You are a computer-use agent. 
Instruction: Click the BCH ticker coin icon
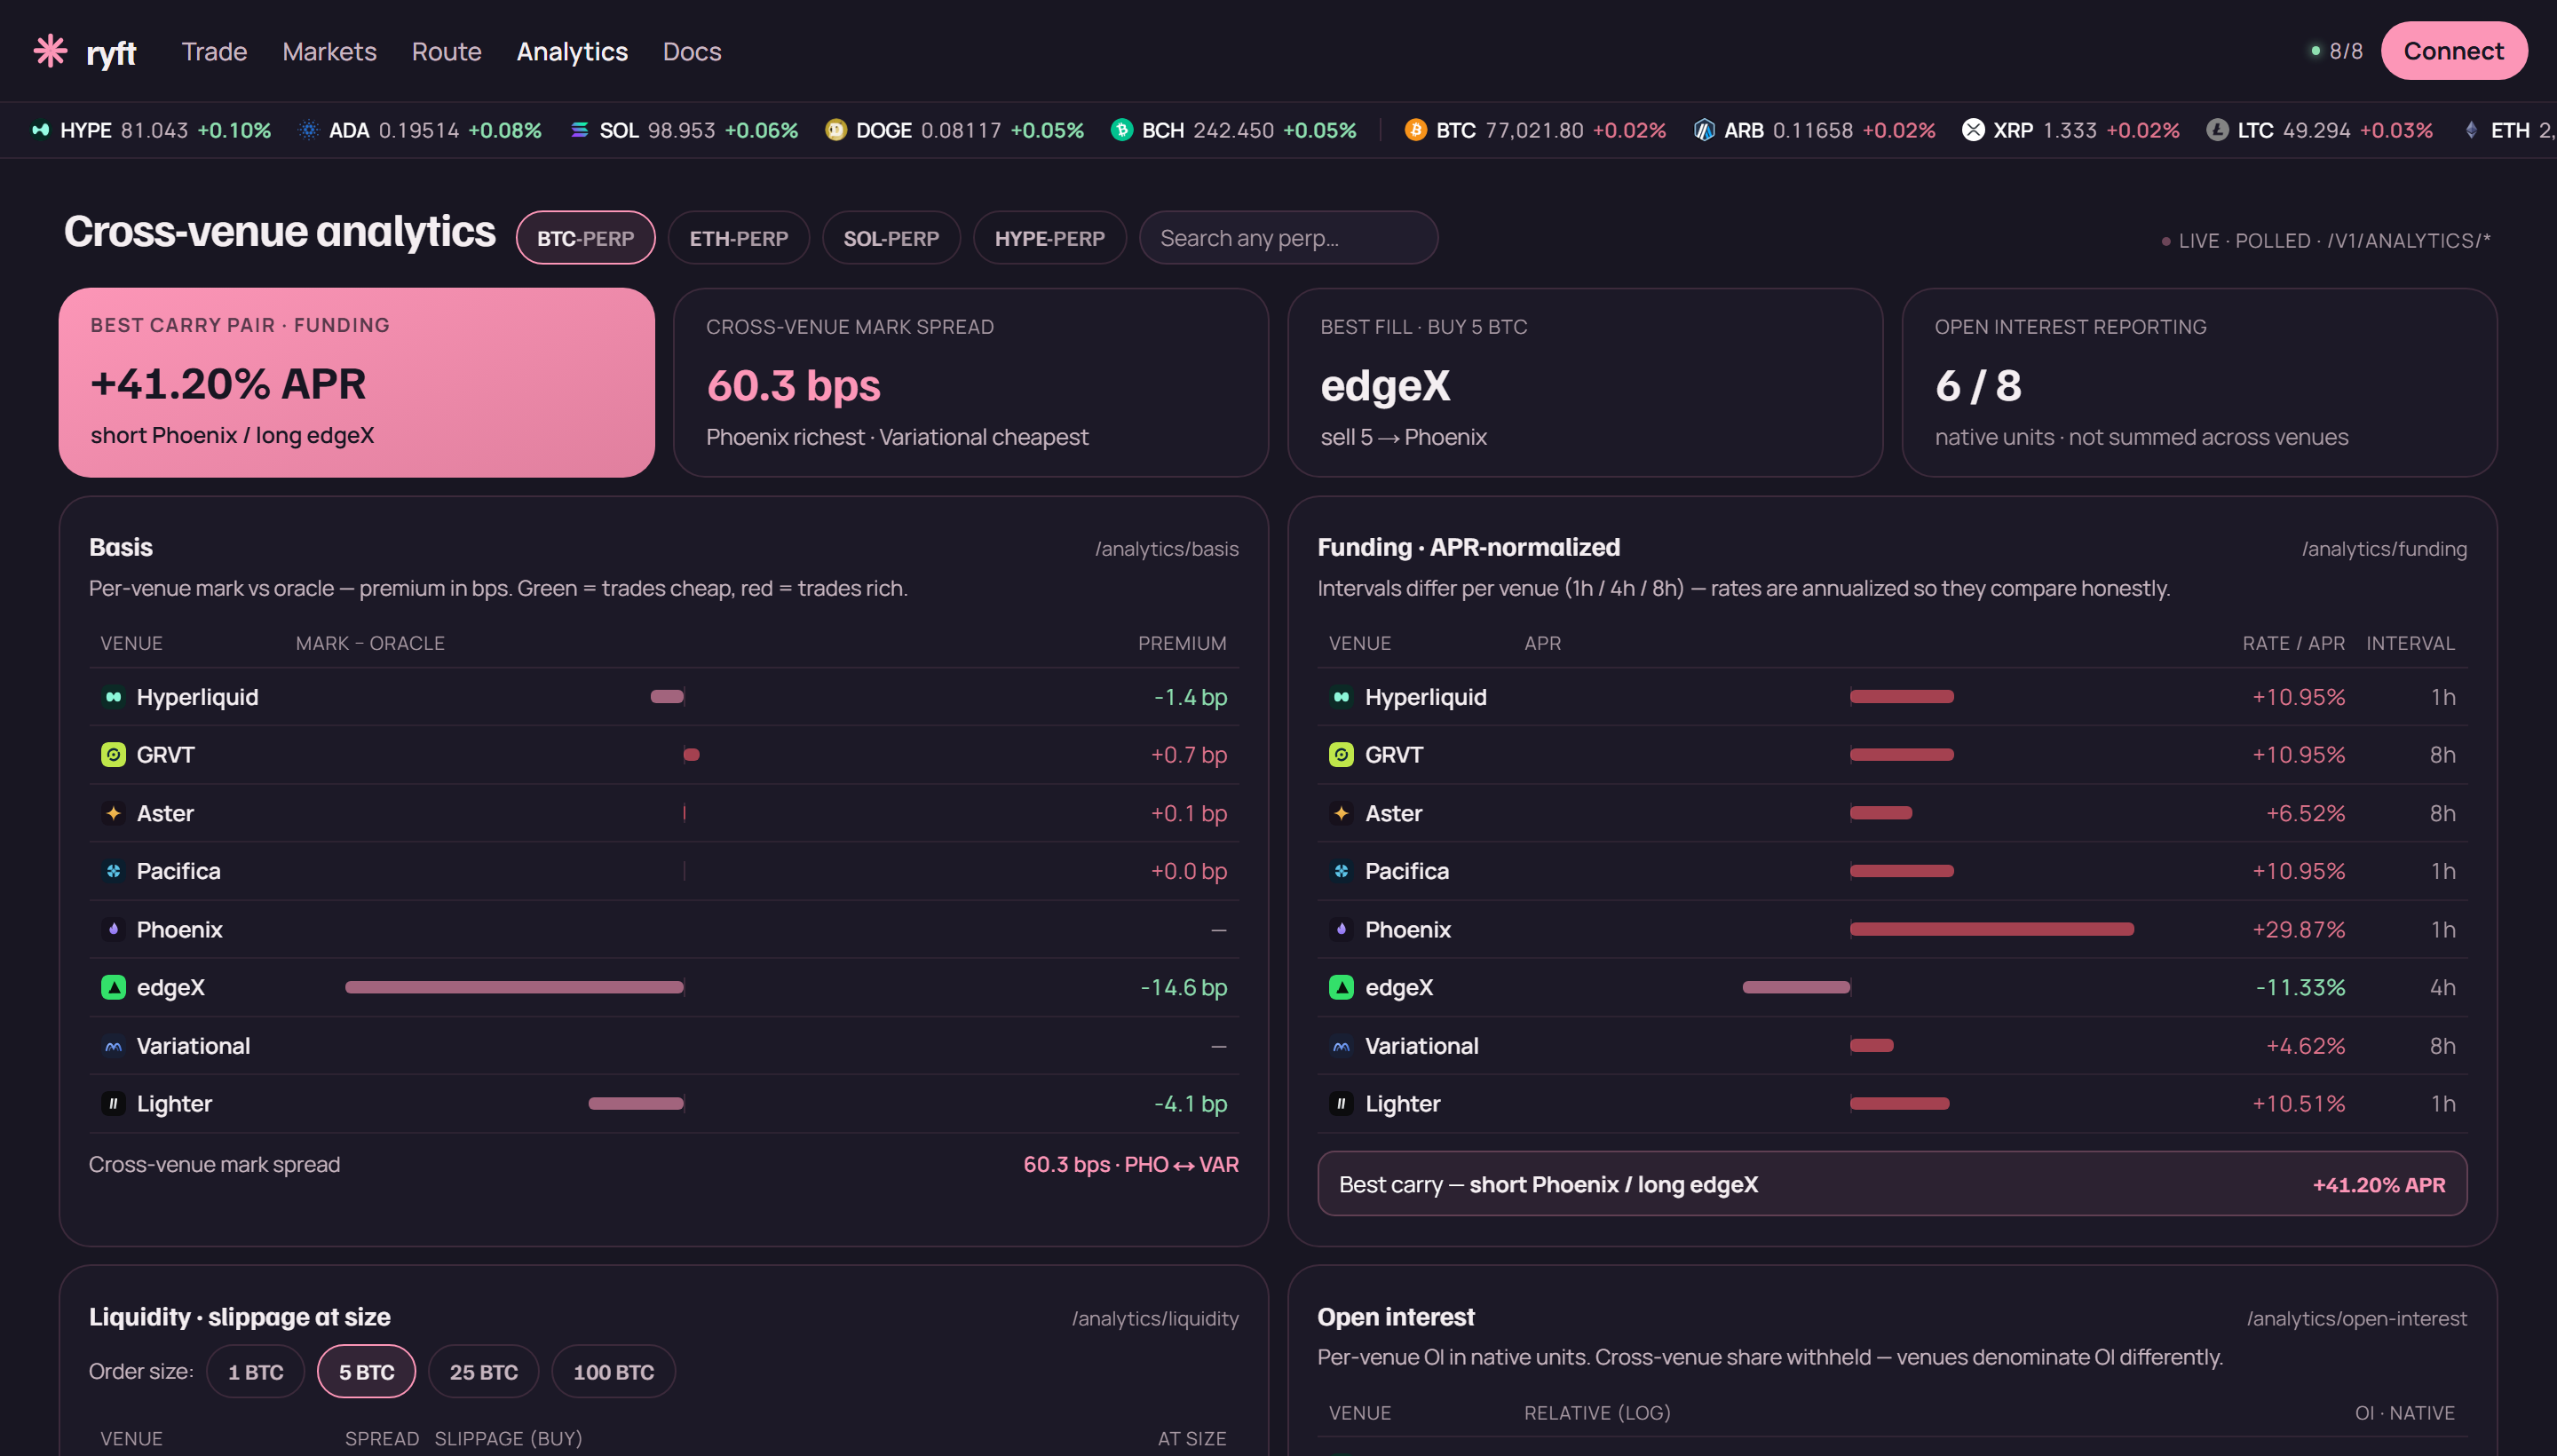[x=1122, y=130]
